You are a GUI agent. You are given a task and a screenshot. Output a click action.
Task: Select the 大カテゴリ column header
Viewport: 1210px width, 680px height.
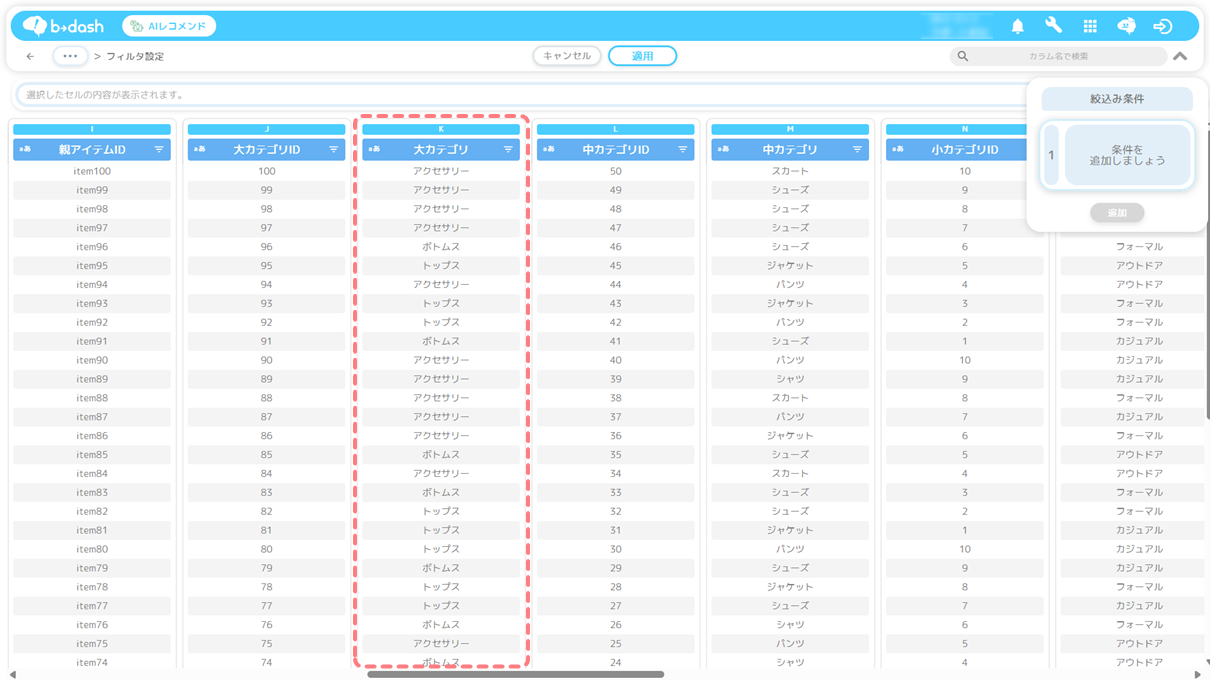click(x=441, y=150)
